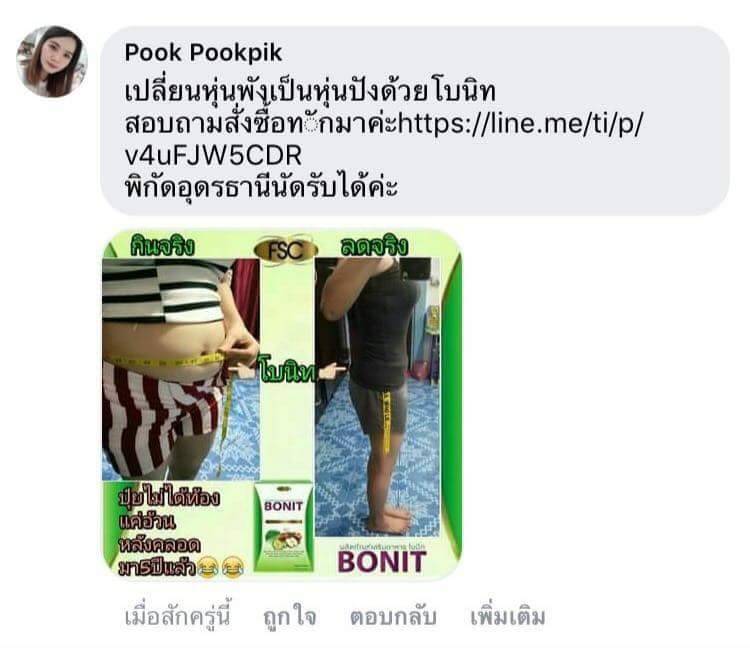Click the green กินจริง heading
Viewport: 750px width, 651px height.
click(x=162, y=247)
